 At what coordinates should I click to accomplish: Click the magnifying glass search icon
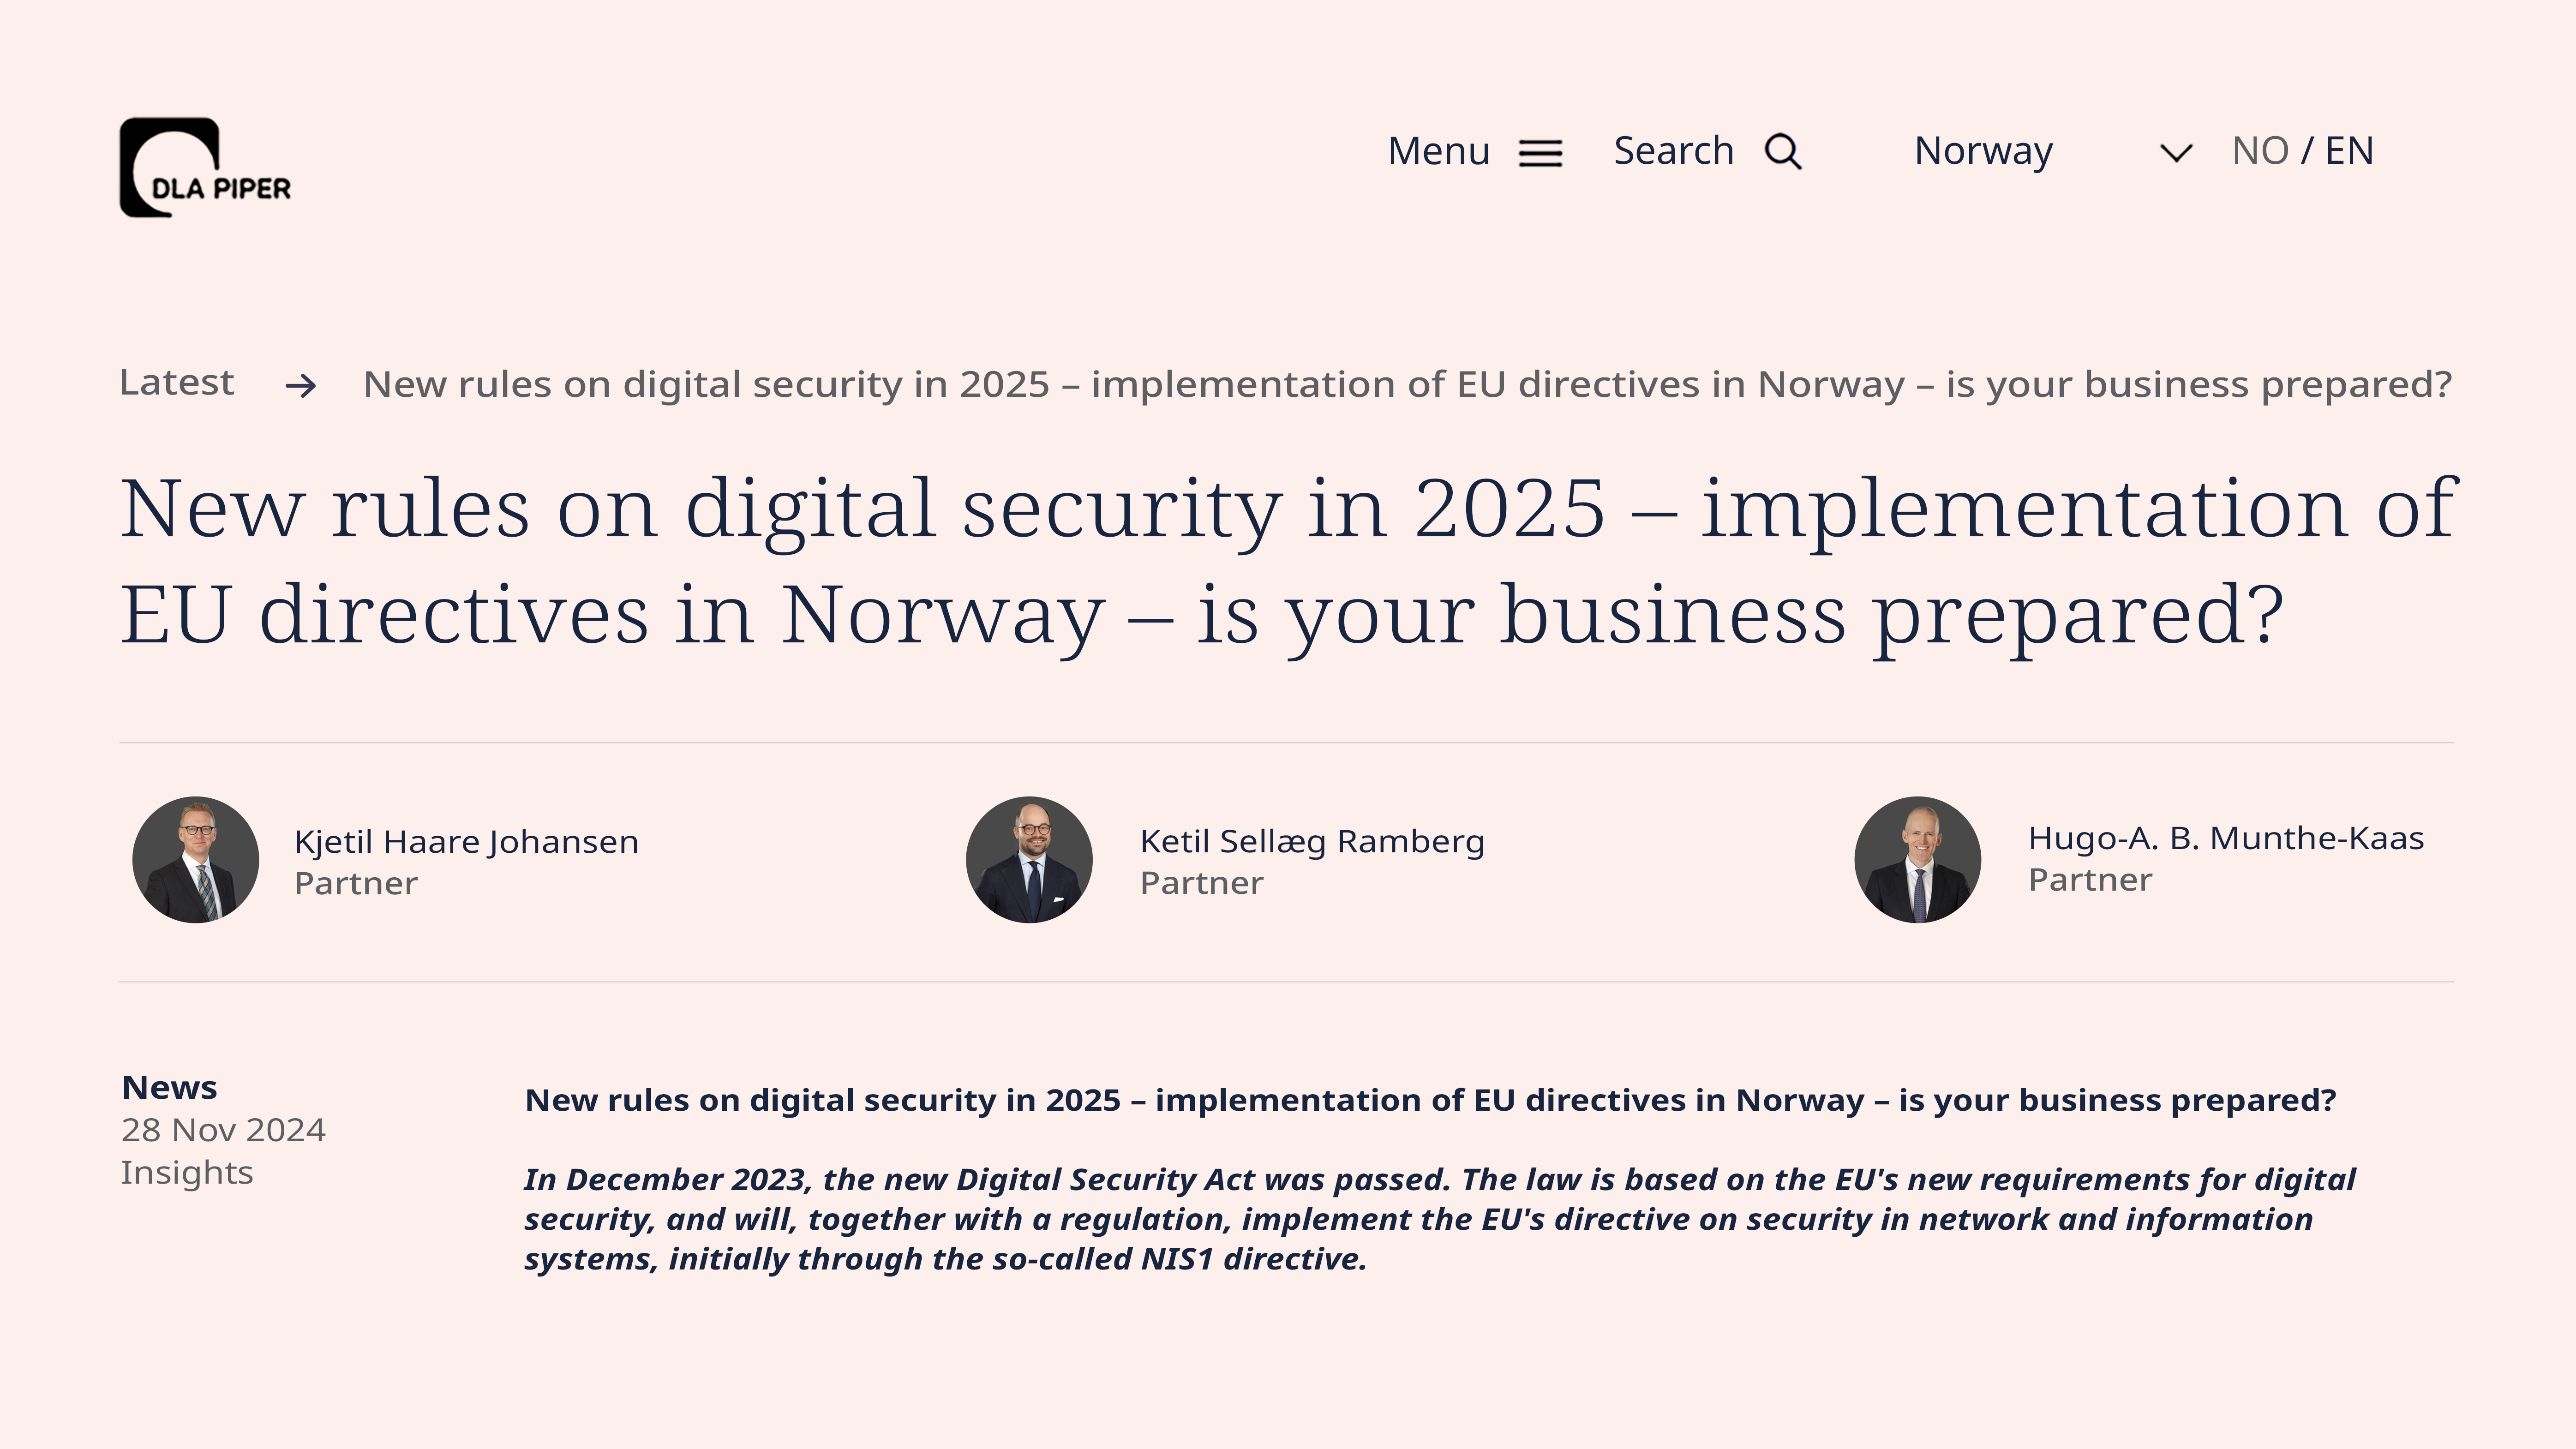[x=1783, y=152]
